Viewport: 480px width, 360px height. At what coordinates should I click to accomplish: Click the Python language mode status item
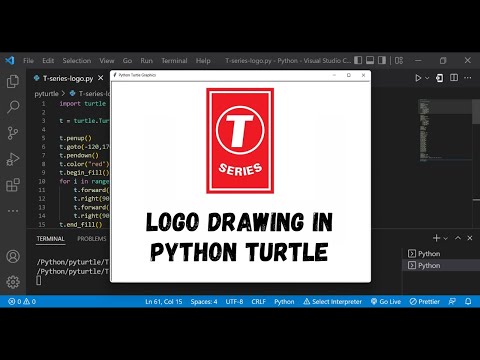point(284,302)
